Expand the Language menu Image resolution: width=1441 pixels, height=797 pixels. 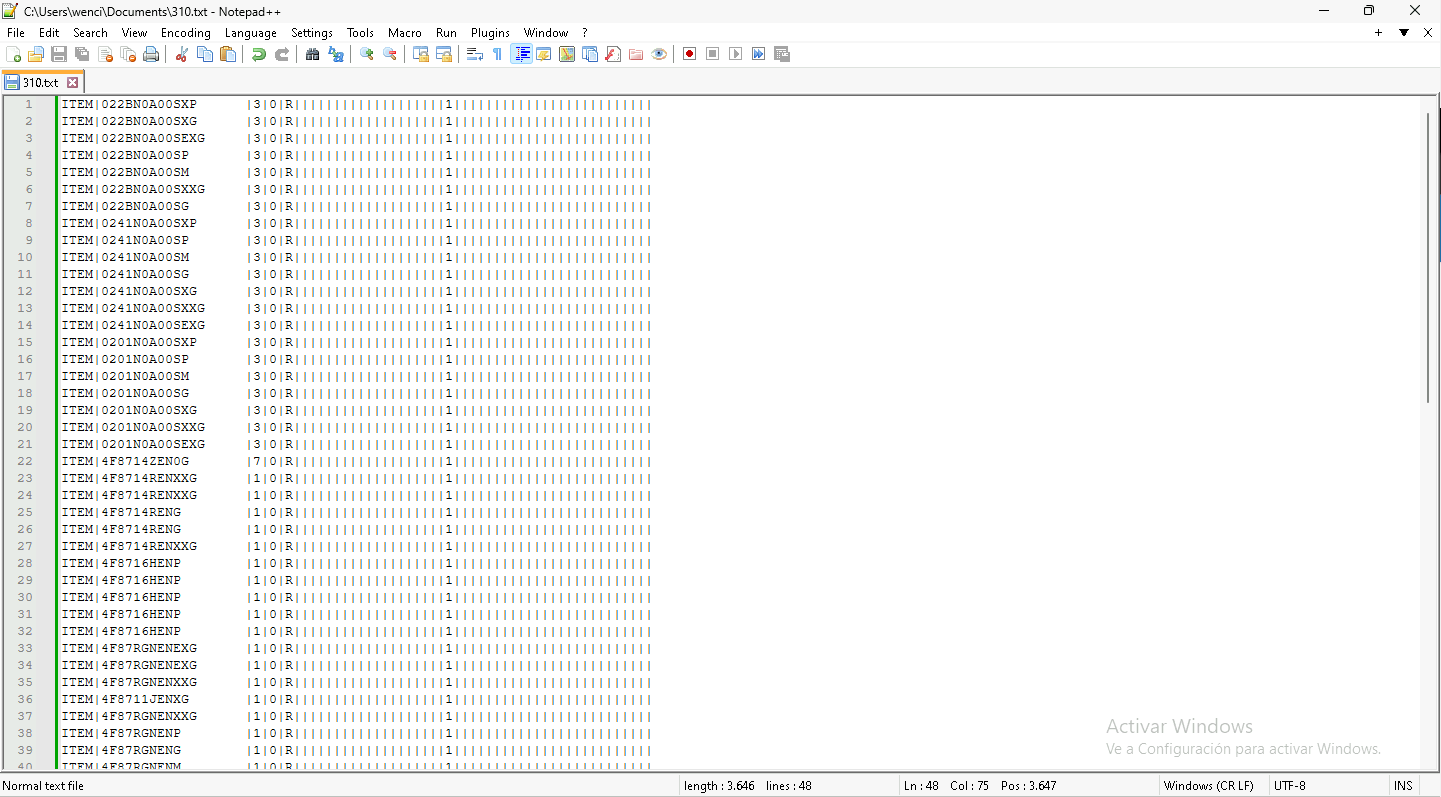tap(250, 33)
